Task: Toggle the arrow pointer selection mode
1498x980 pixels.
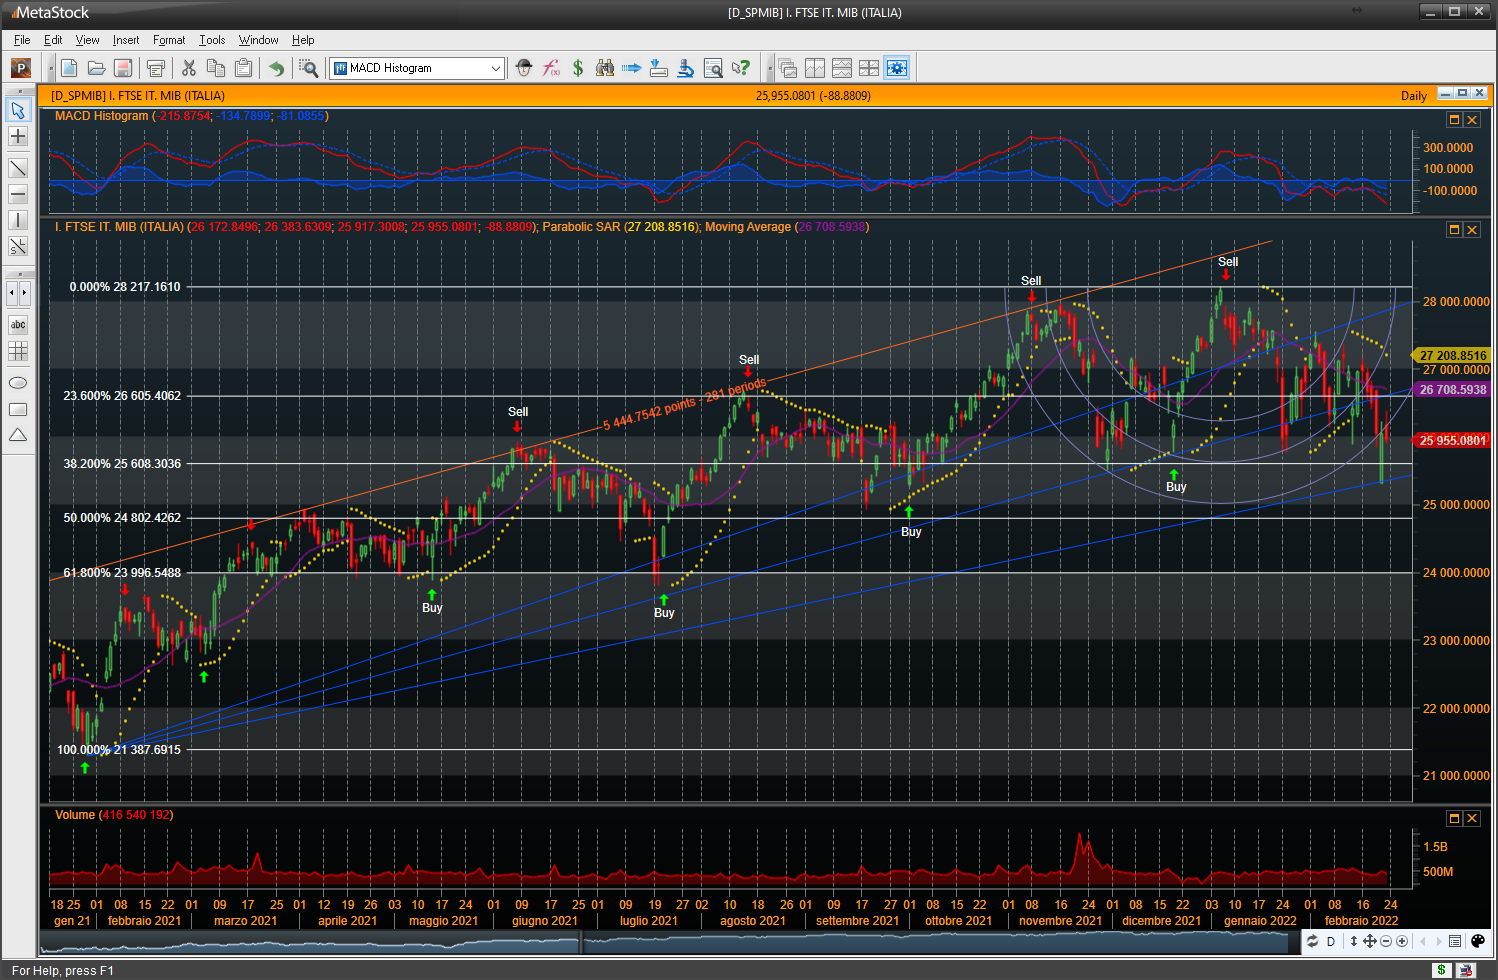Action: tap(18, 110)
